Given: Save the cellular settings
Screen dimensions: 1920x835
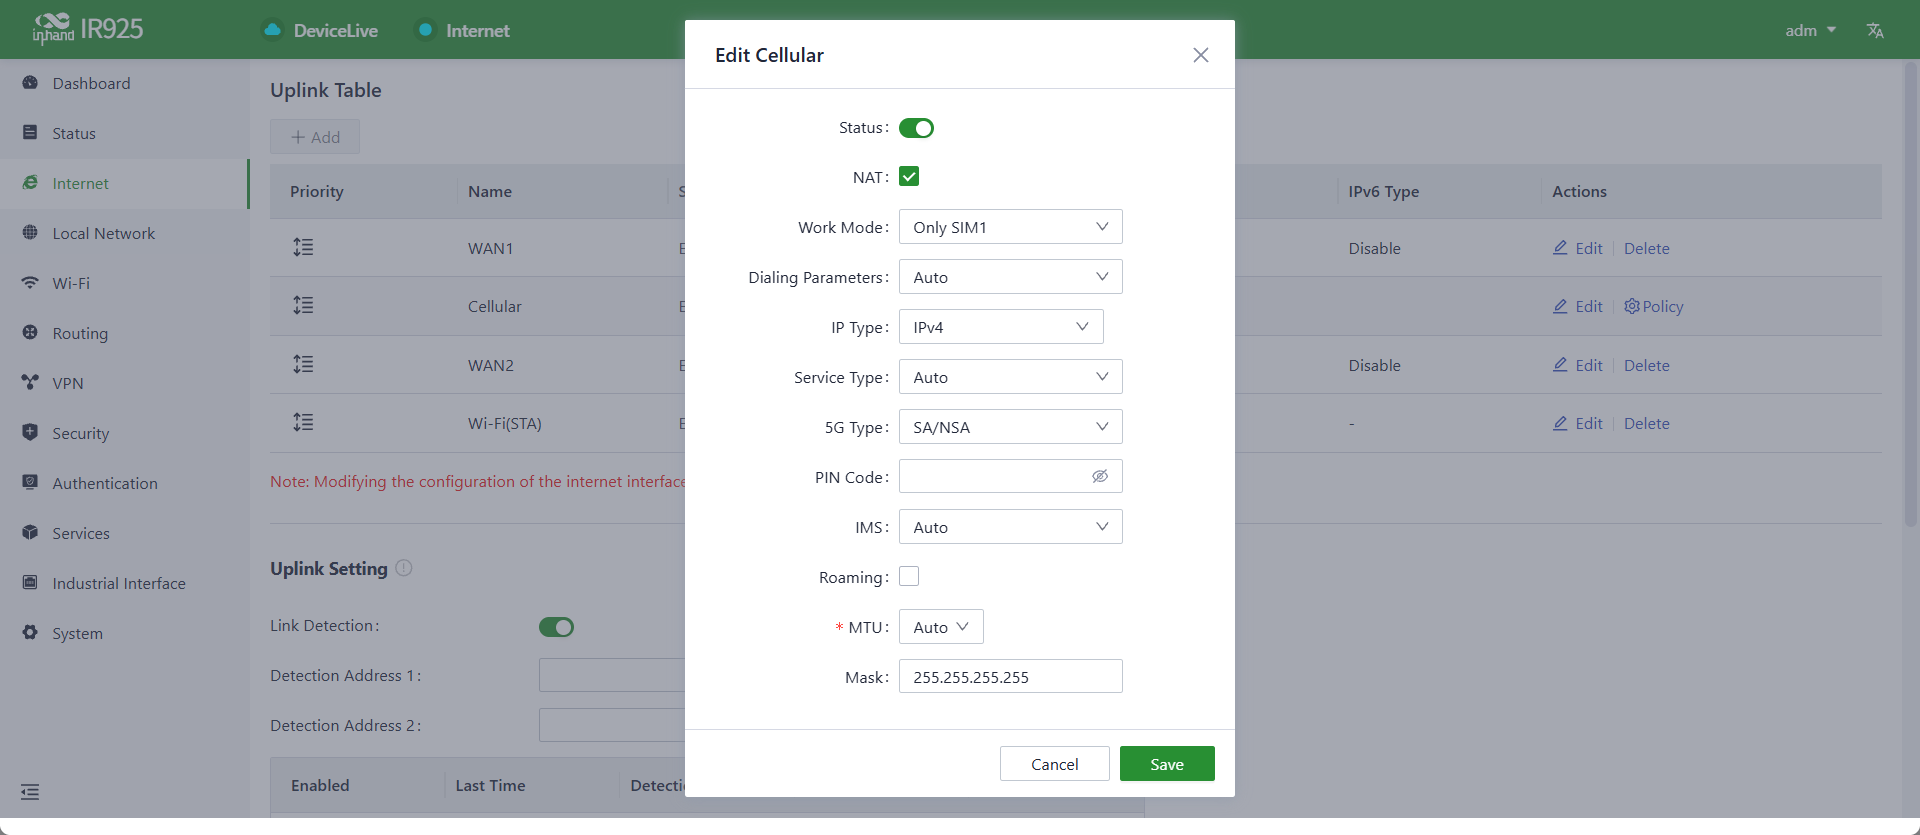Looking at the screenshot, I should (x=1167, y=764).
